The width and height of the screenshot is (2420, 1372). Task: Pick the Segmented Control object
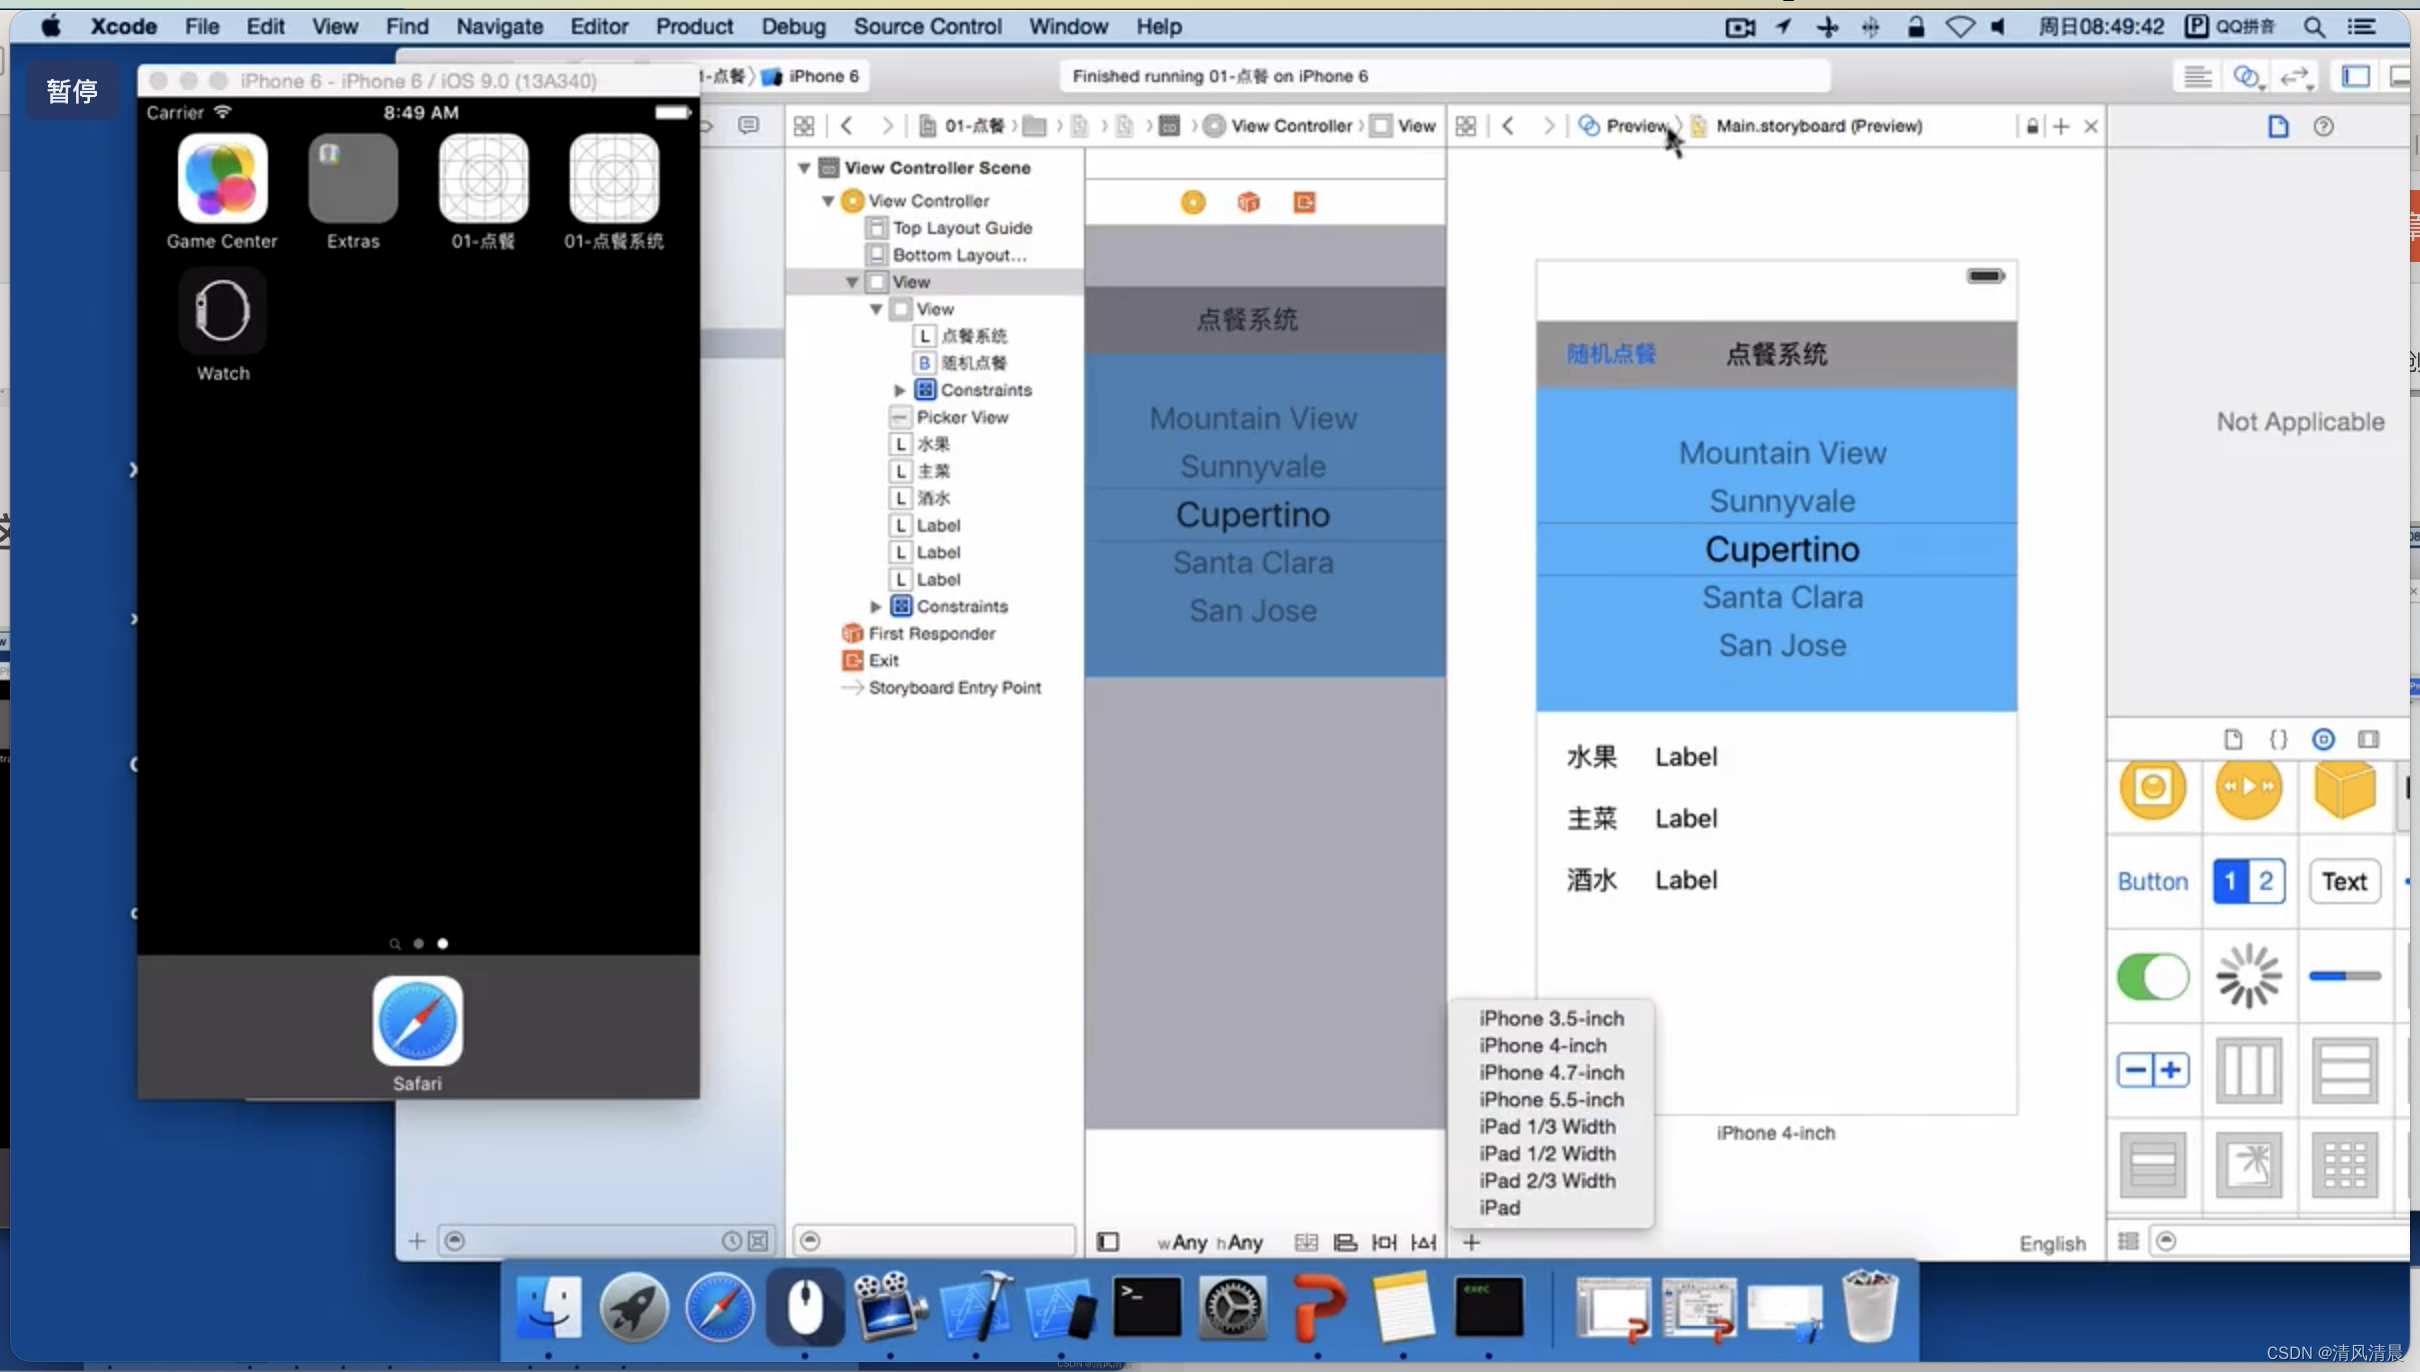pyautogui.click(x=2248, y=881)
